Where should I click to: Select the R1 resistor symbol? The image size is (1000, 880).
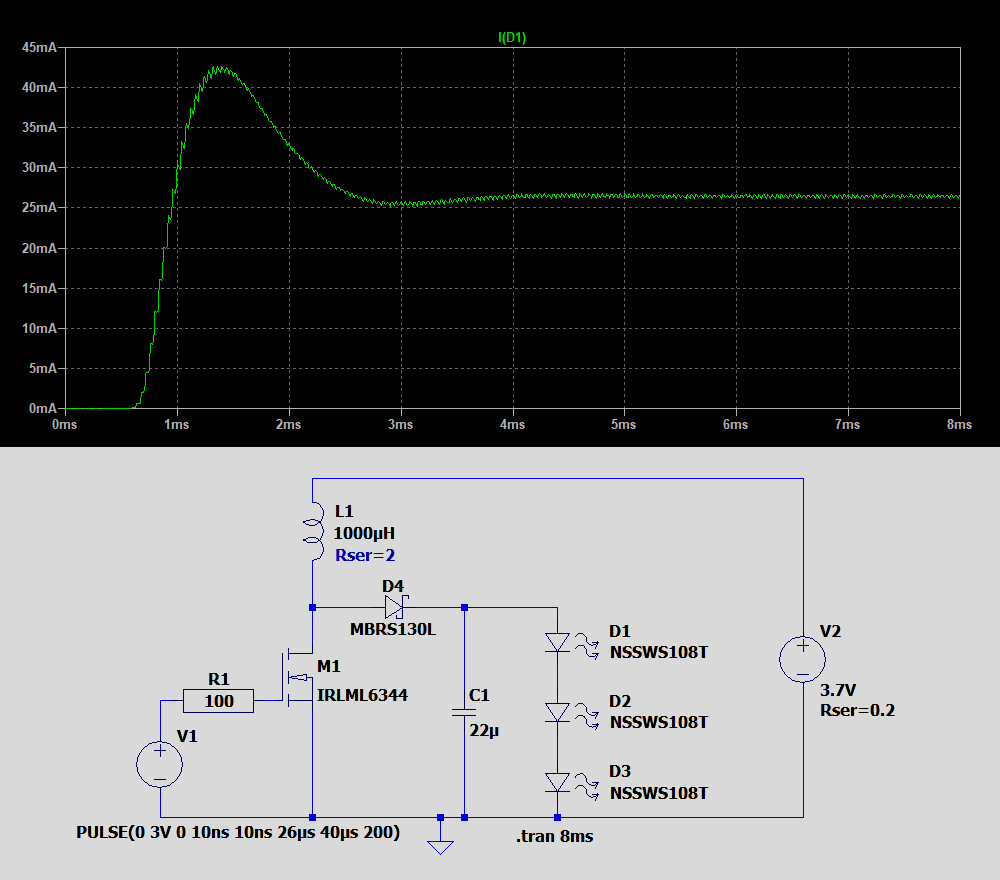point(218,701)
